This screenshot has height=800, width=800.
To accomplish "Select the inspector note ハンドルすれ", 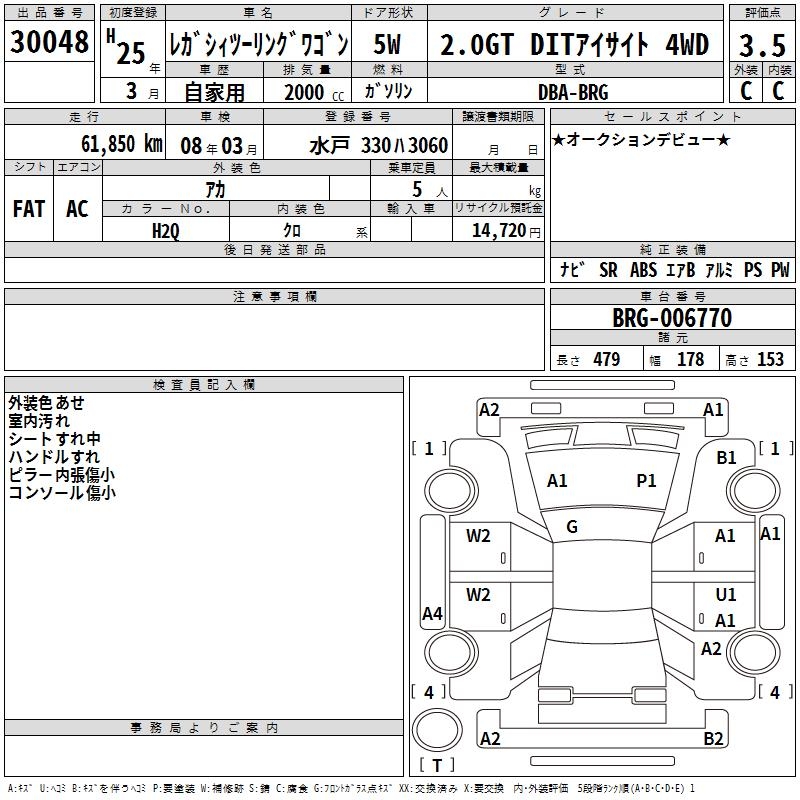I will (54, 456).
